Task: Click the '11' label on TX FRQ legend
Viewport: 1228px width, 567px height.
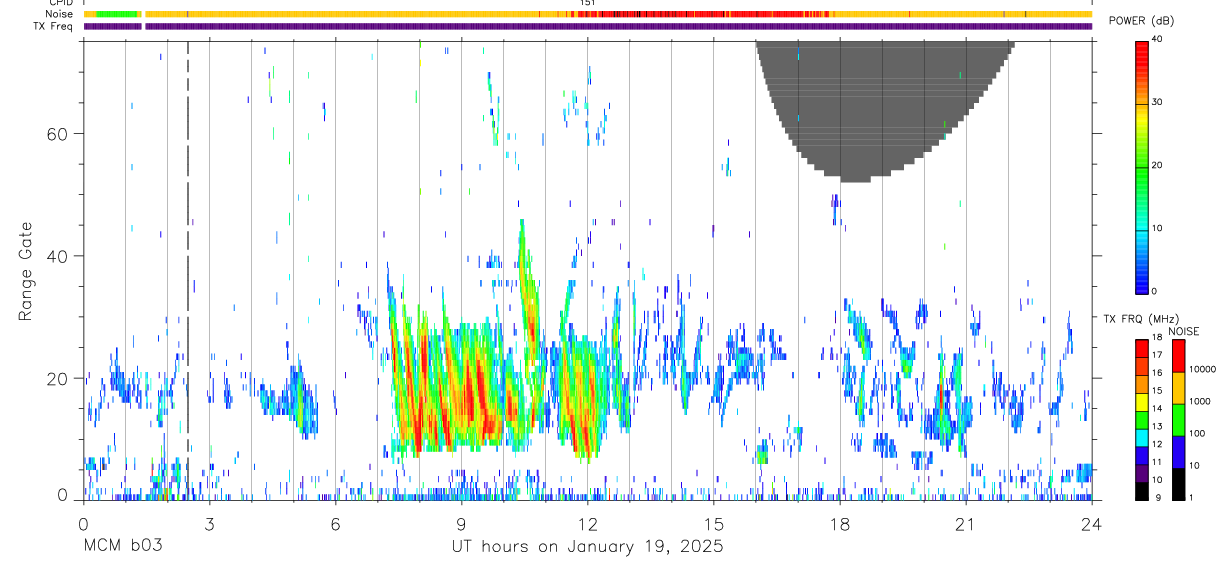Action: click(x=1159, y=462)
